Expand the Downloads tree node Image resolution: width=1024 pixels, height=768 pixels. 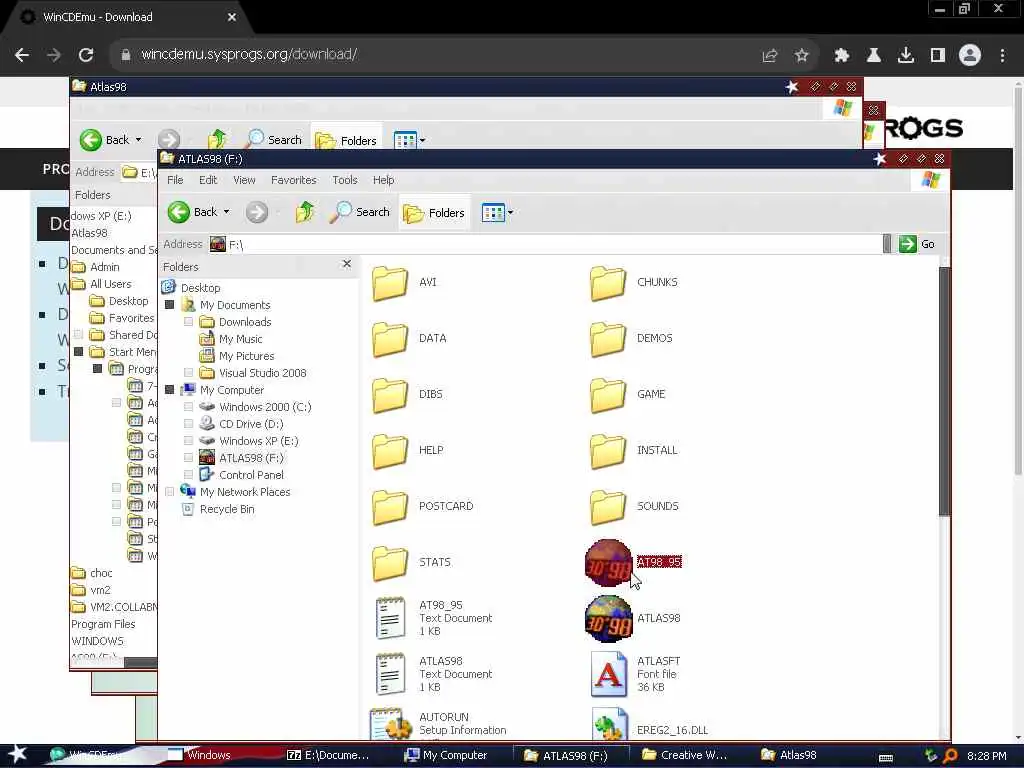(x=189, y=322)
